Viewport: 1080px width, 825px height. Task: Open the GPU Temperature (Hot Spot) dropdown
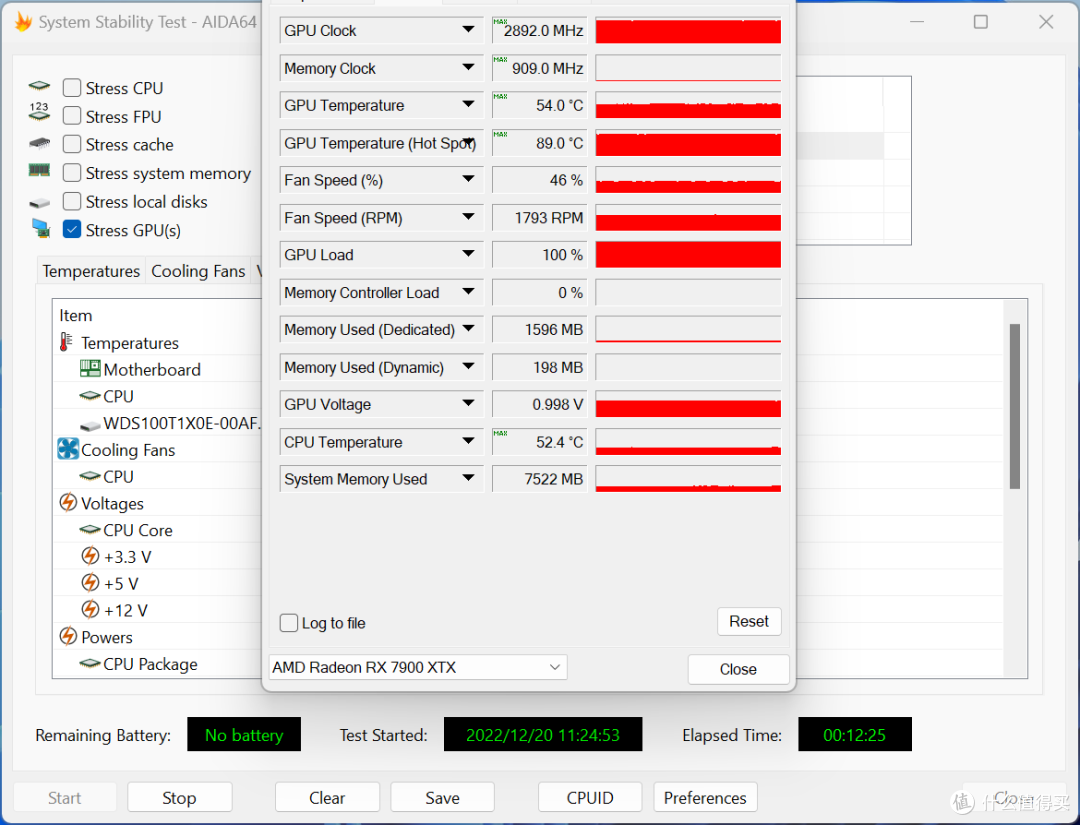point(381,143)
